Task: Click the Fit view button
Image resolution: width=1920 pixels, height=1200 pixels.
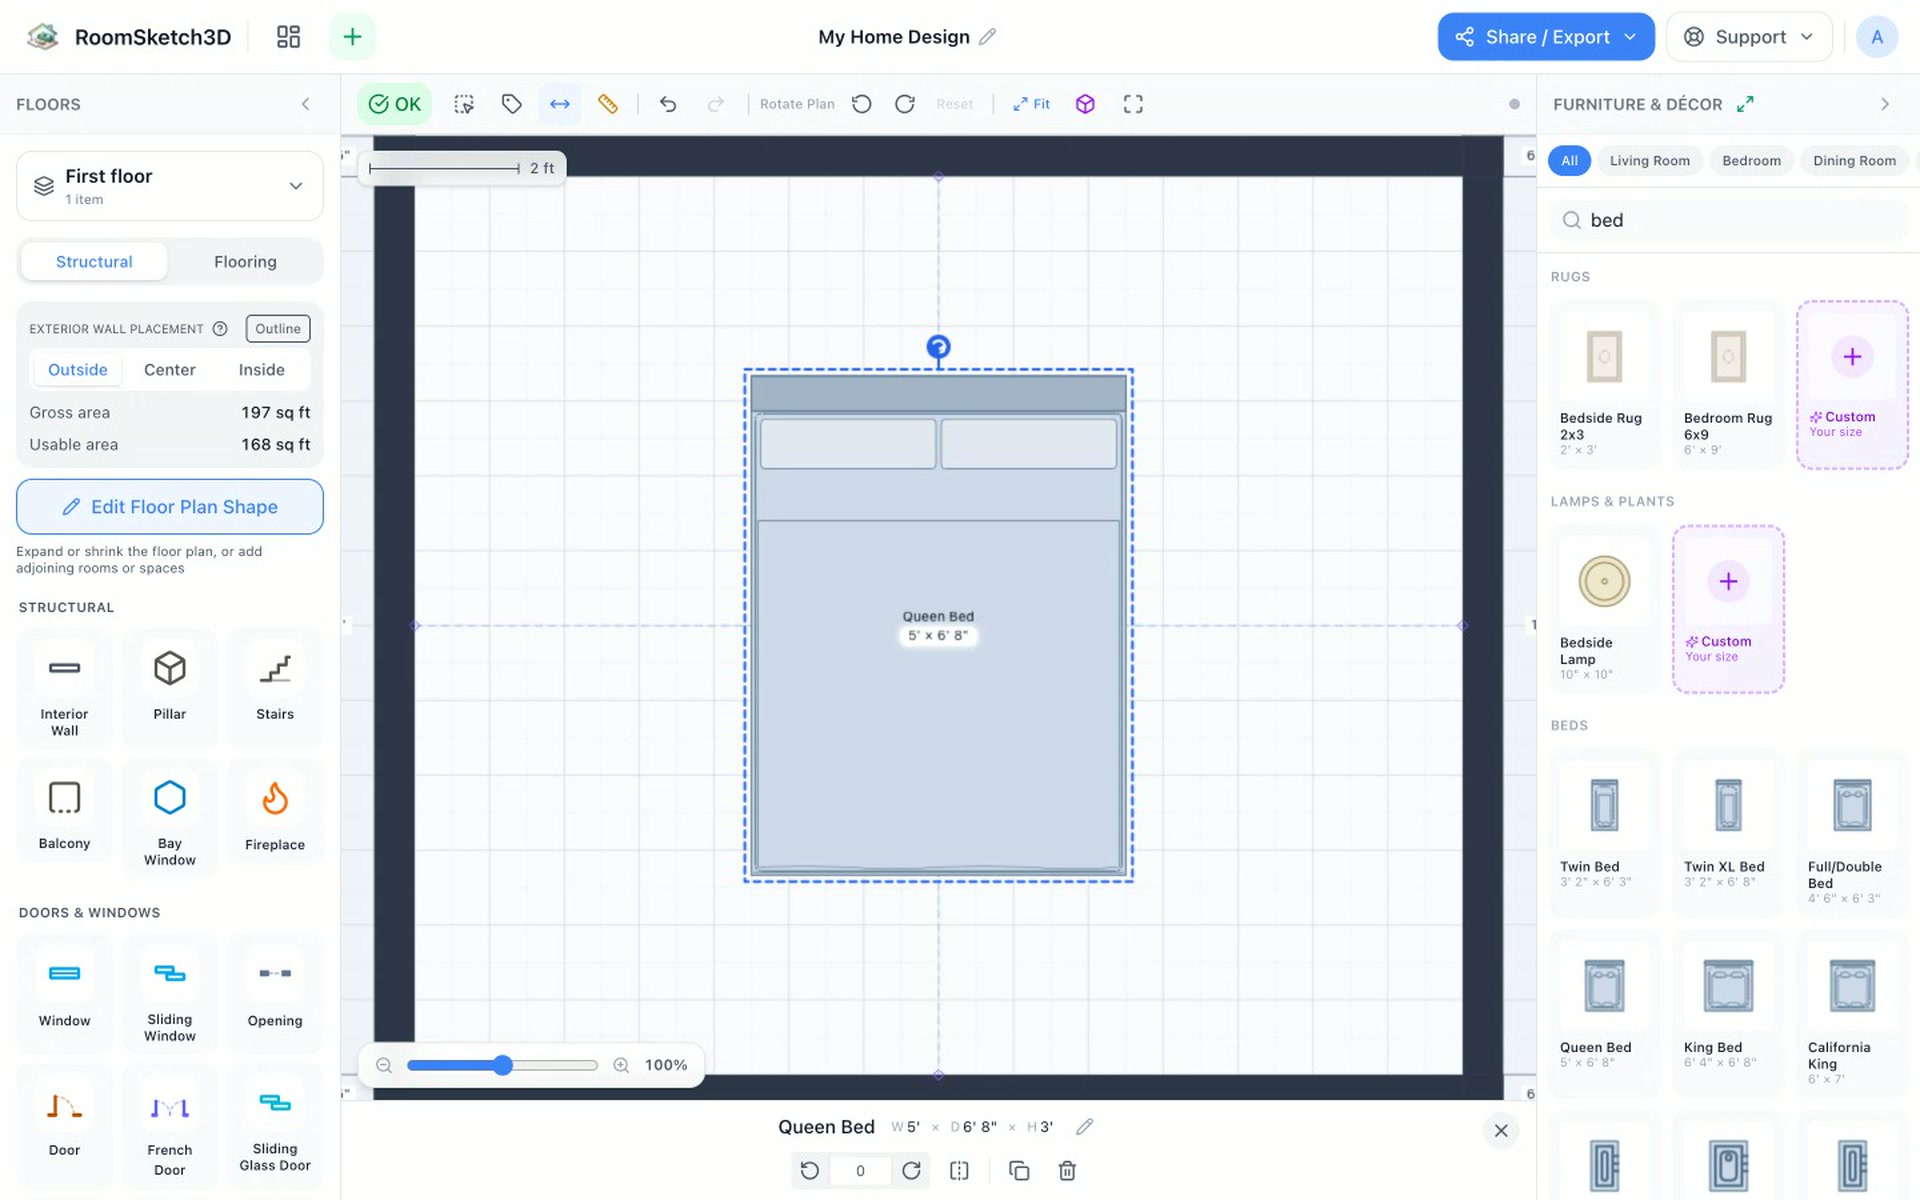Action: click(1031, 104)
